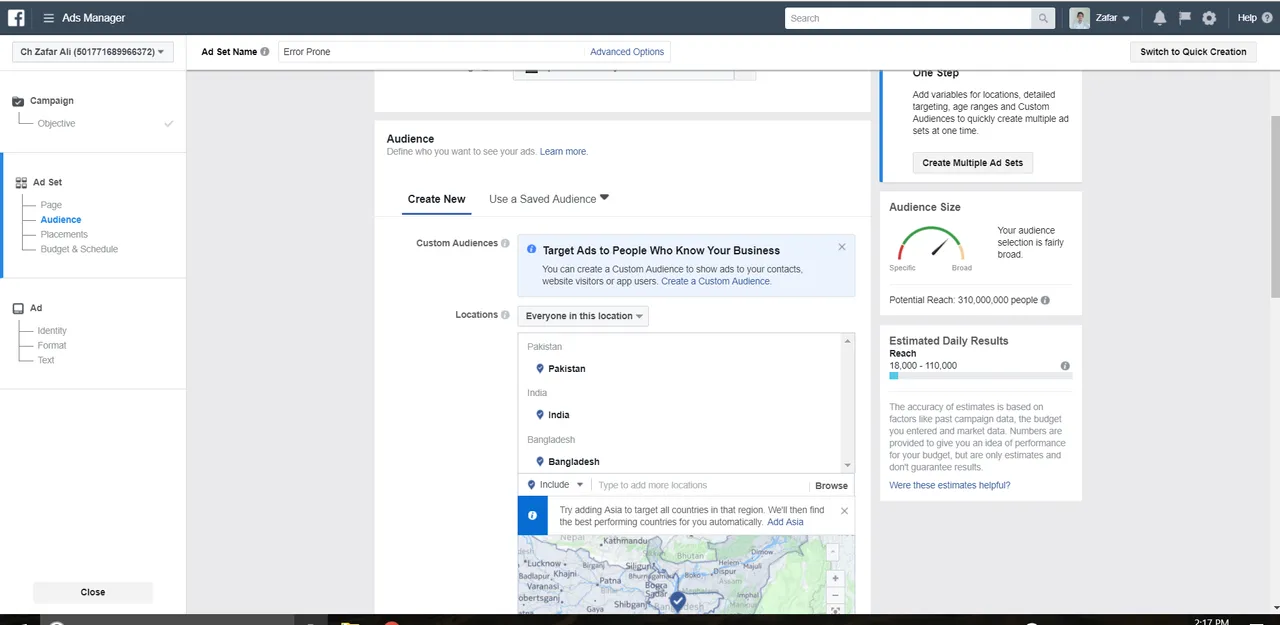Click the Close button in sidebar
The height and width of the screenshot is (625, 1280).
tap(93, 592)
